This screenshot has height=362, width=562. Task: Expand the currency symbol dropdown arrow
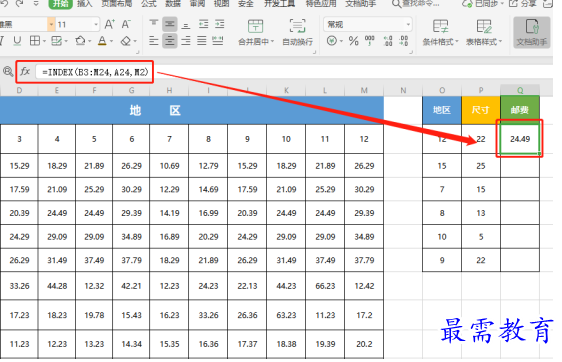click(341, 41)
